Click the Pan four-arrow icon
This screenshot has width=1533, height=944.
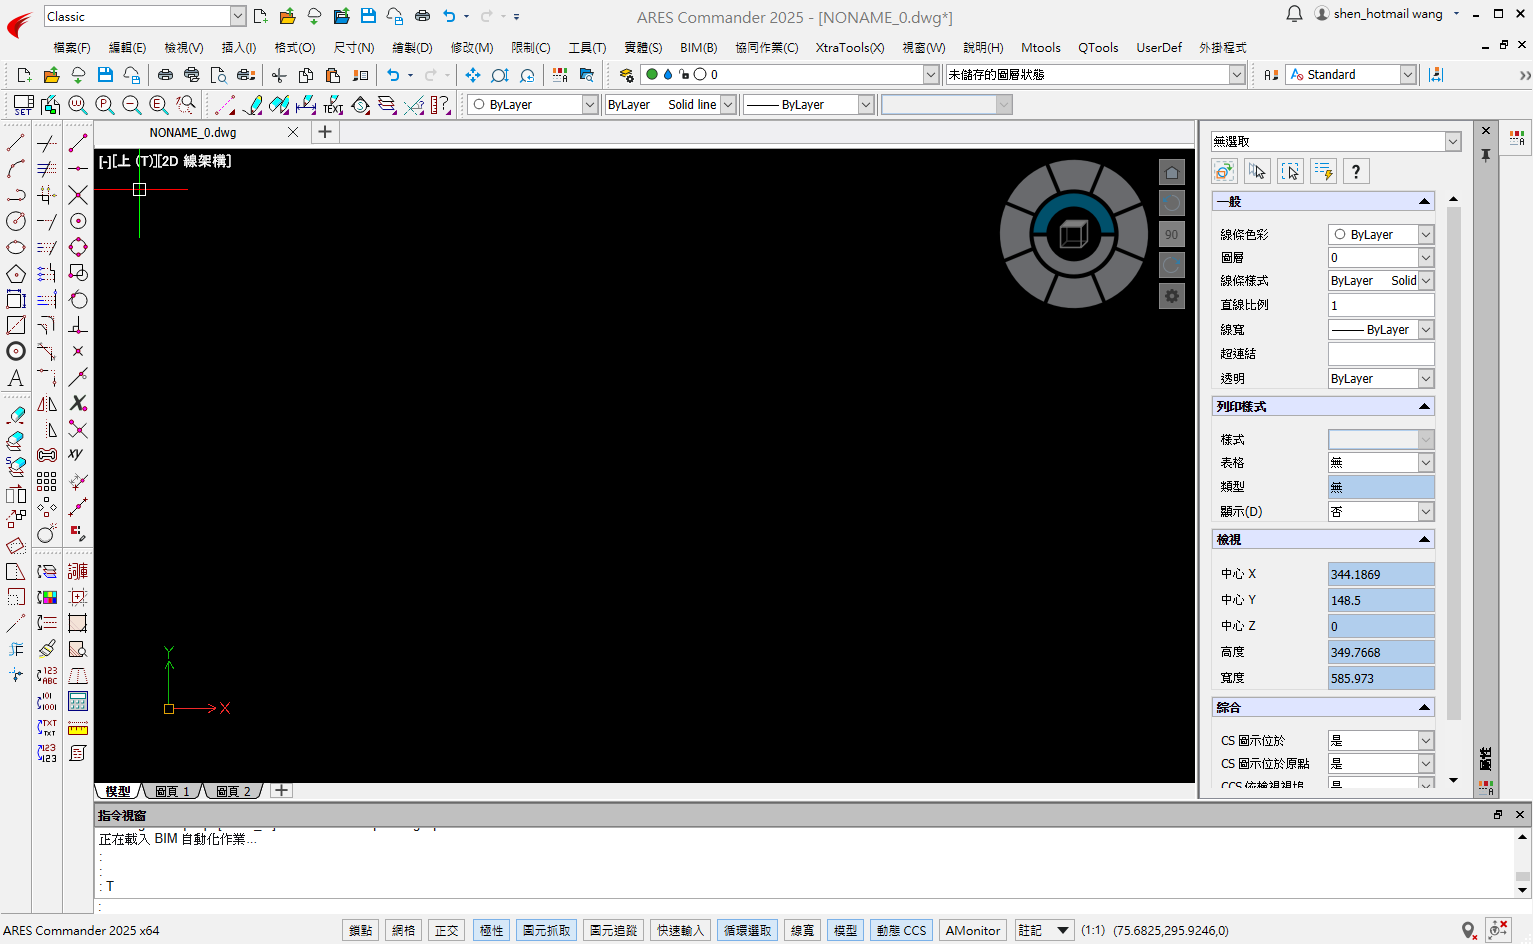tap(472, 75)
